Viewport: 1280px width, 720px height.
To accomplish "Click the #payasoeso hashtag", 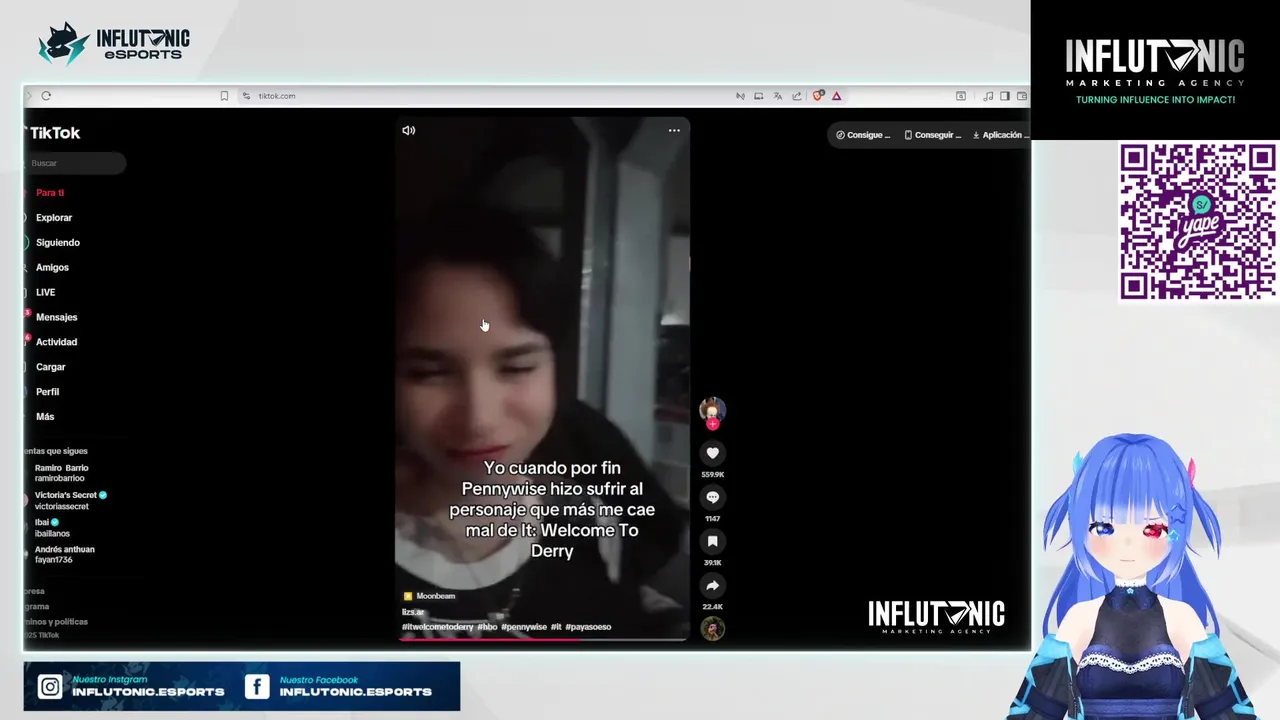I will click(x=588, y=627).
